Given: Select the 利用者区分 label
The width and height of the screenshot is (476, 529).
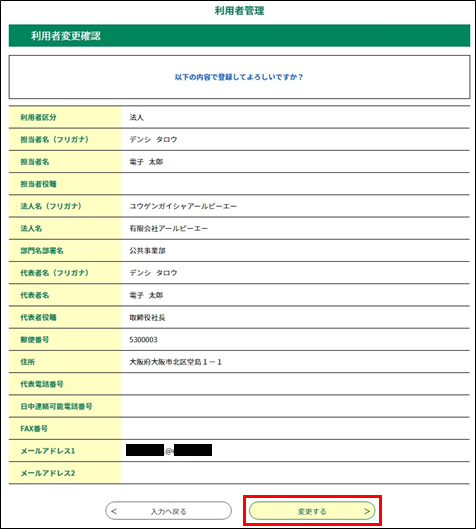Looking at the screenshot, I should pos(38,117).
